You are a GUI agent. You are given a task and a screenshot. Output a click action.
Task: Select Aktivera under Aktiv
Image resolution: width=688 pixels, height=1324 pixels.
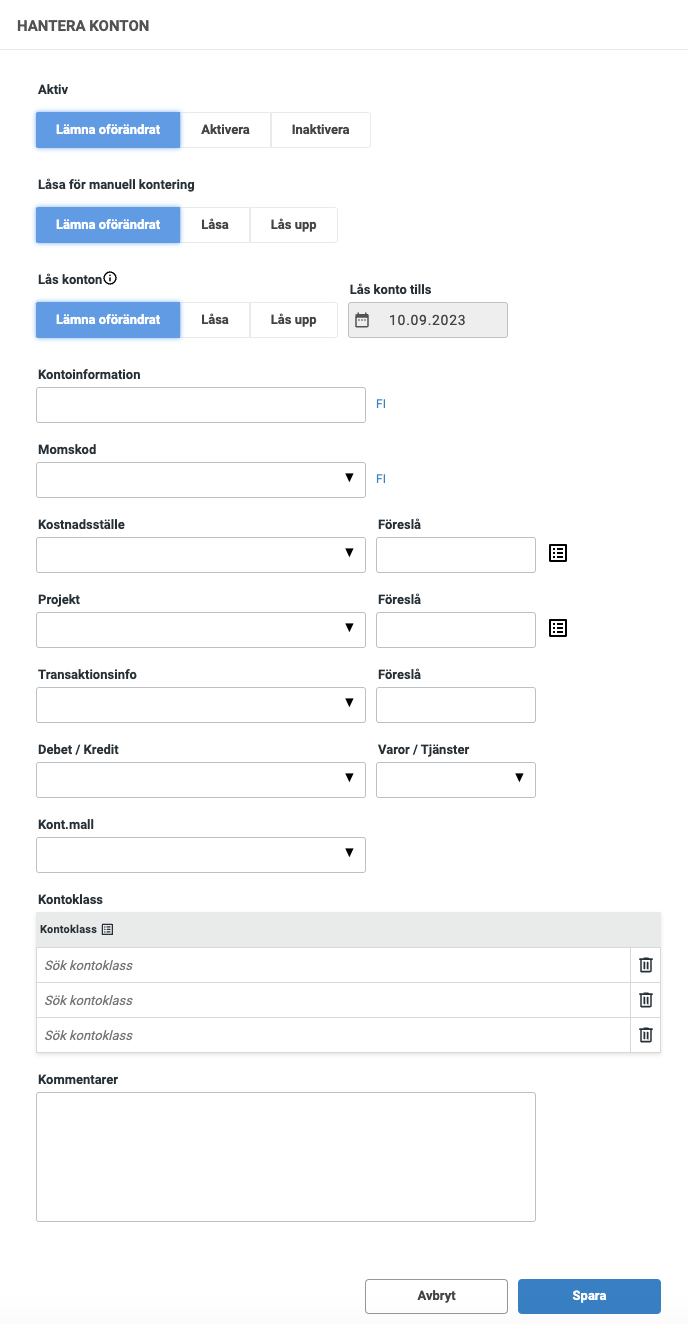coord(225,130)
